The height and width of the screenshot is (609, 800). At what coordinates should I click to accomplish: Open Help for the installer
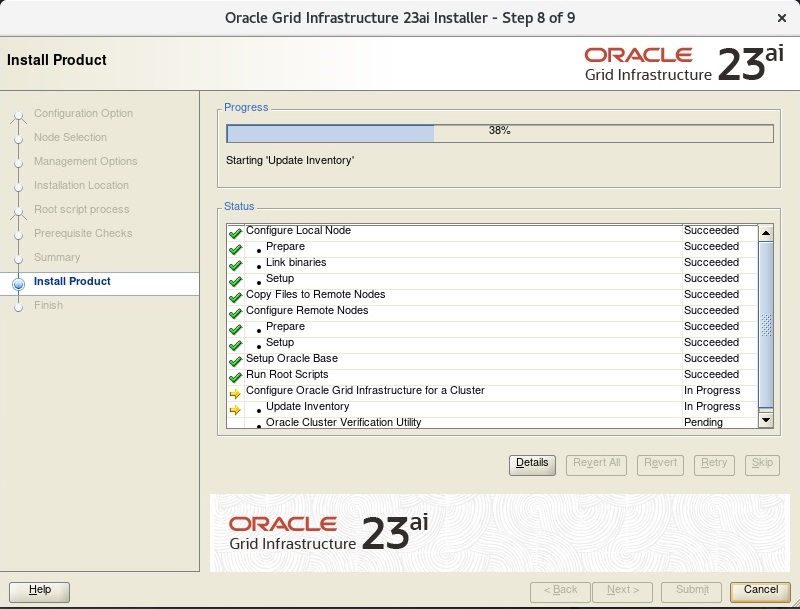39,592
